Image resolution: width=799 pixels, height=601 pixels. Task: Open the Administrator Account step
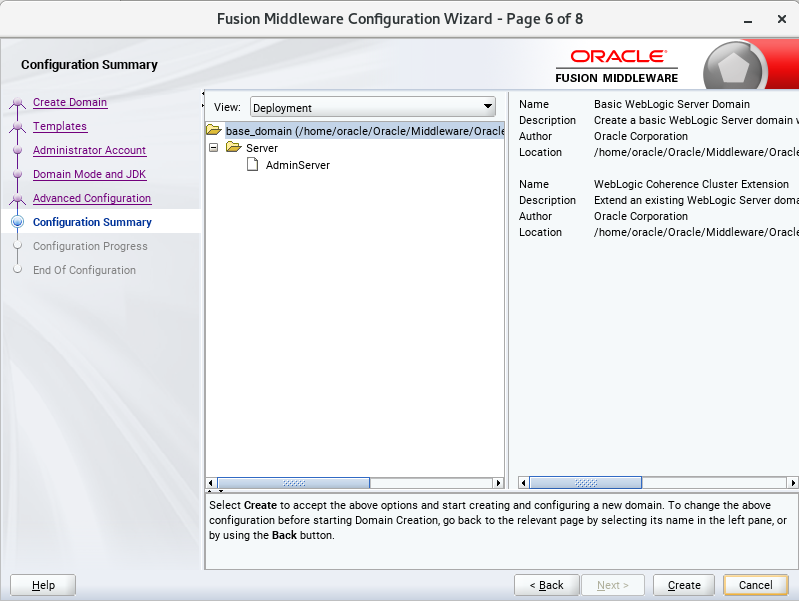click(89, 150)
